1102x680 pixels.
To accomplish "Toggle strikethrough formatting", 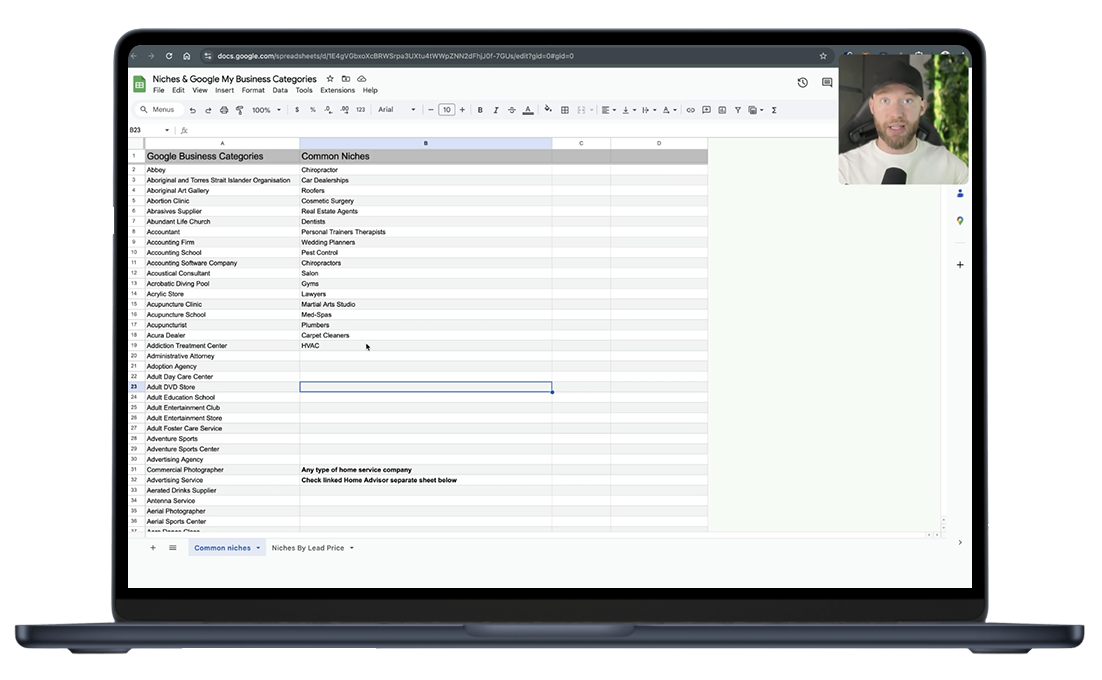I will (512, 110).
